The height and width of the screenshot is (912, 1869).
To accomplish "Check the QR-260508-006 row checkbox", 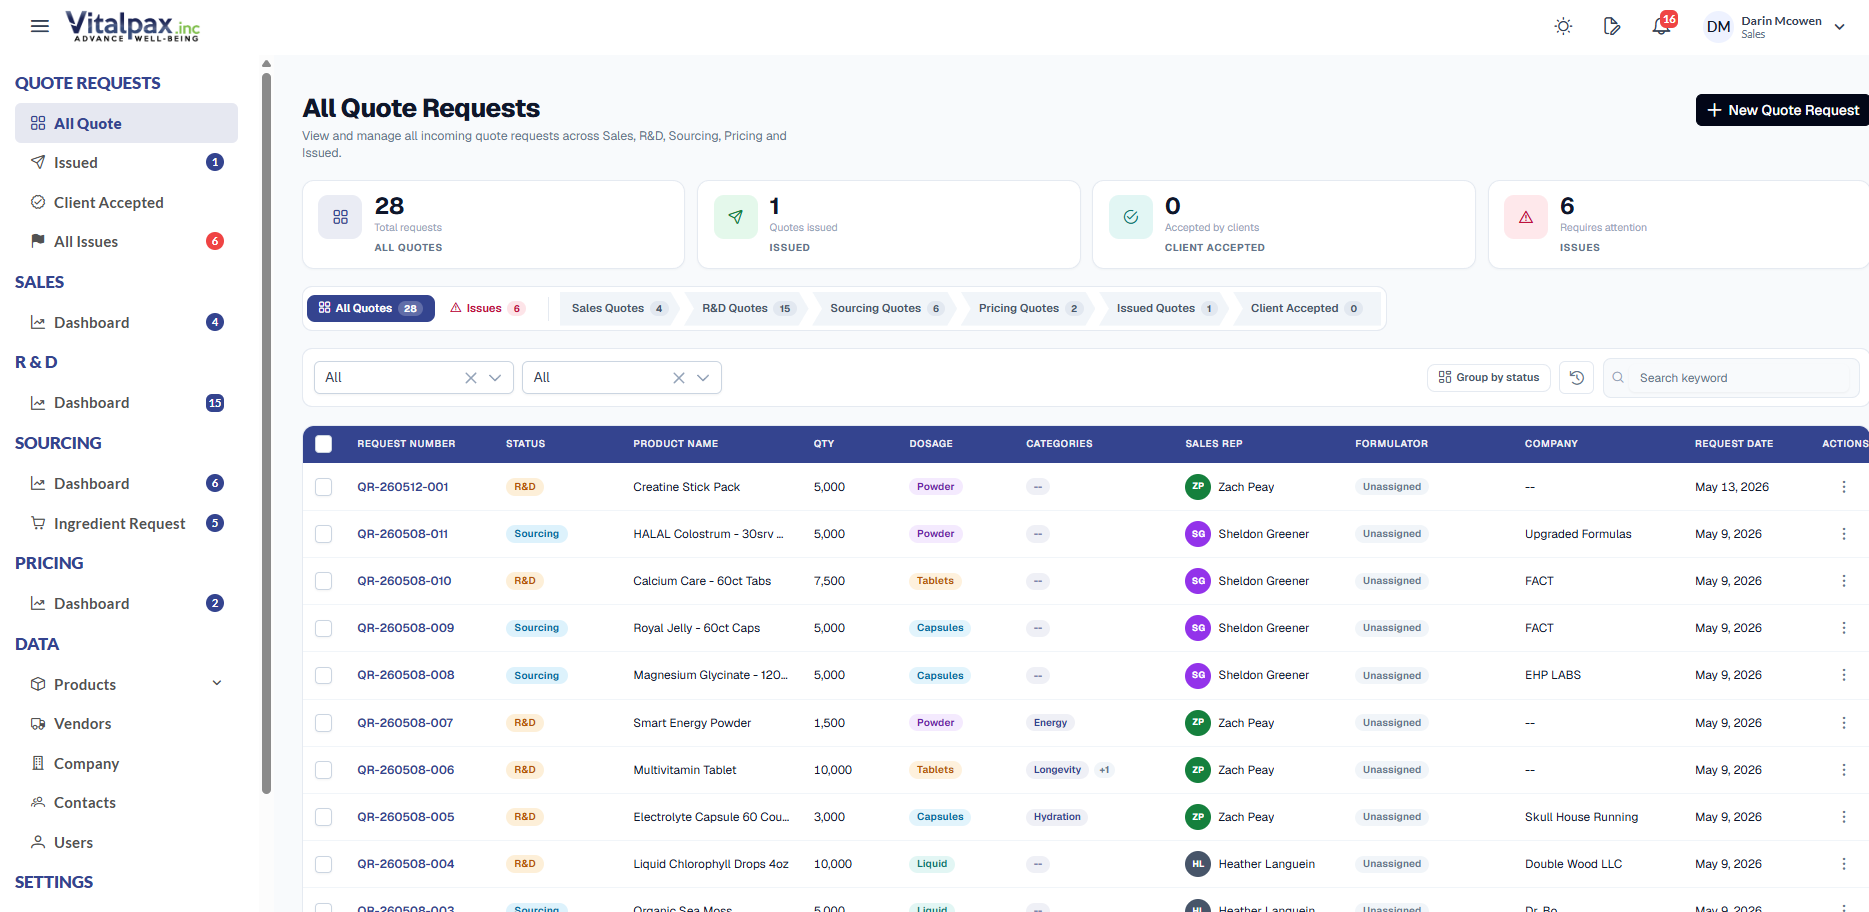I will tap(324, 770).
